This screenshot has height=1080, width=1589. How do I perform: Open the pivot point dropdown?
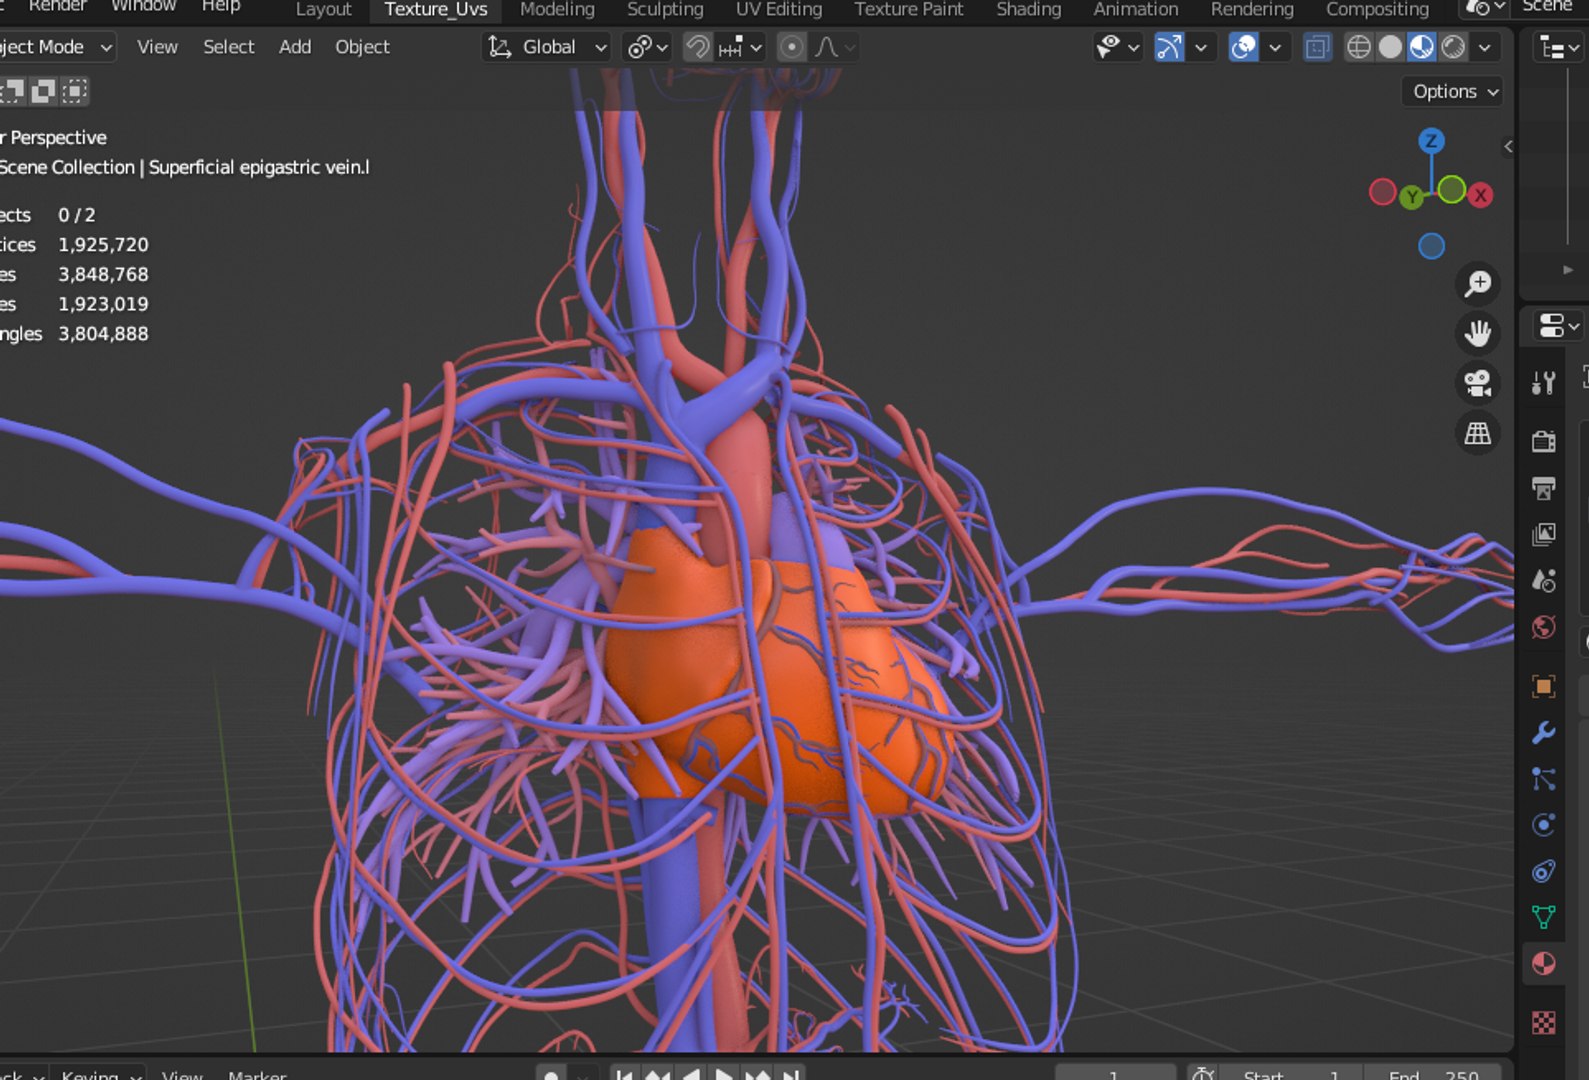coord(646,47)
